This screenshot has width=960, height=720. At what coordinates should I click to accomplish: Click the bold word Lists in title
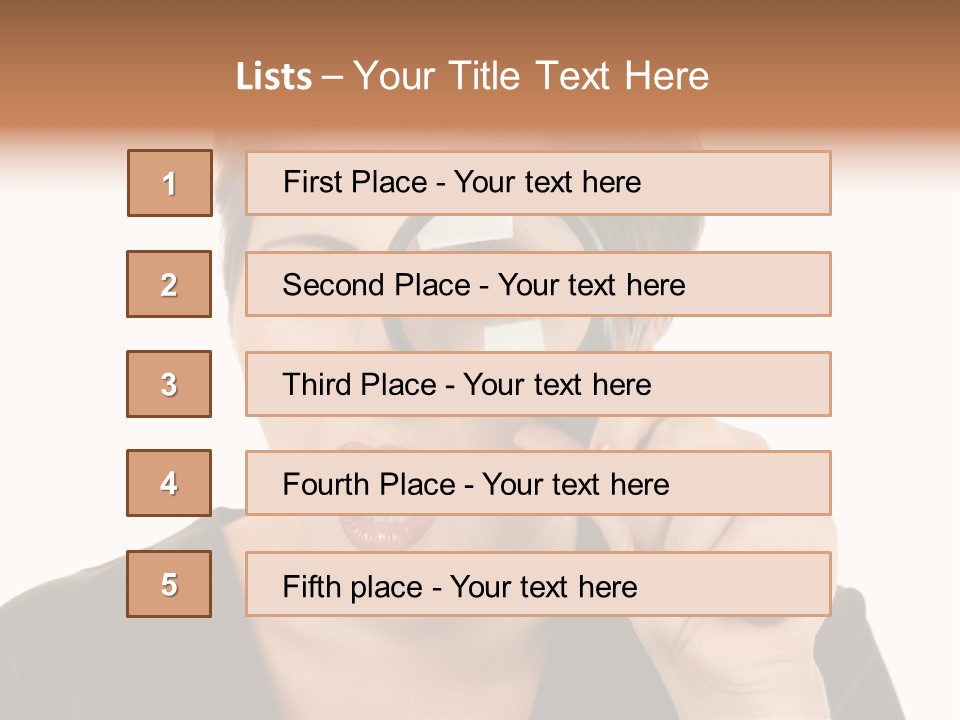(x=274, y=77)
